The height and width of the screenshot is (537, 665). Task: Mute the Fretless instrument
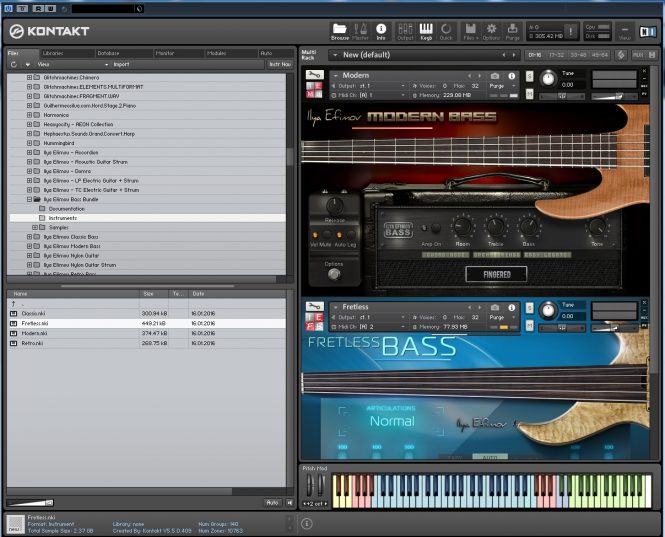tap(529, 325)
